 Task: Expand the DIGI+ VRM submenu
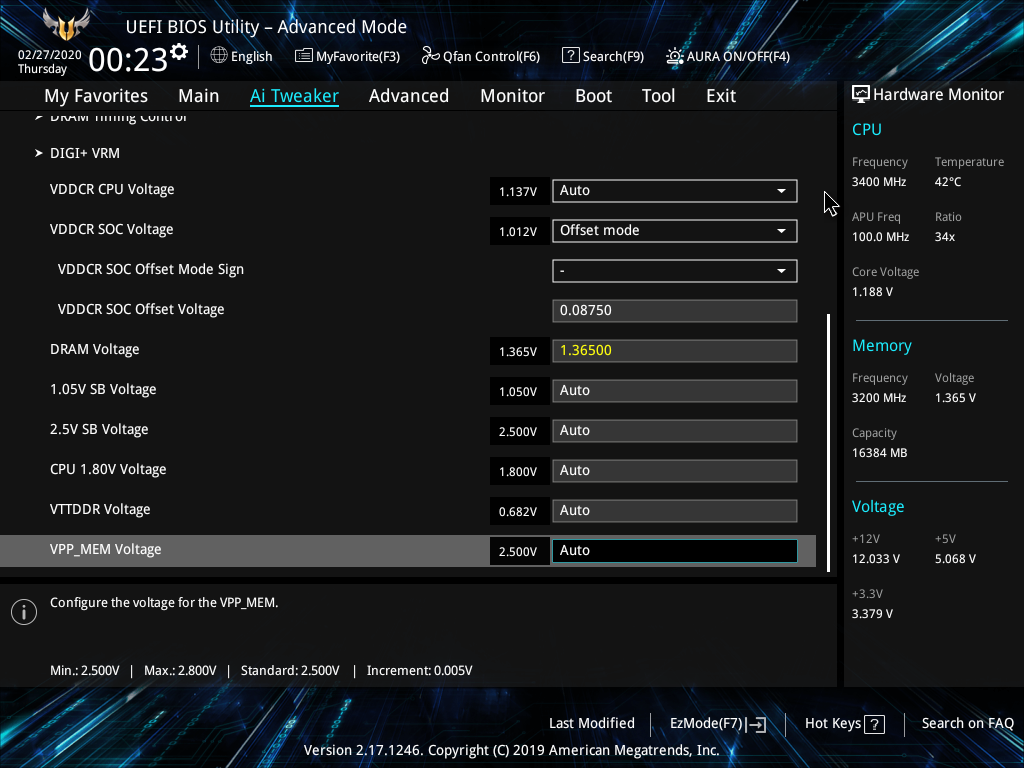85,153
